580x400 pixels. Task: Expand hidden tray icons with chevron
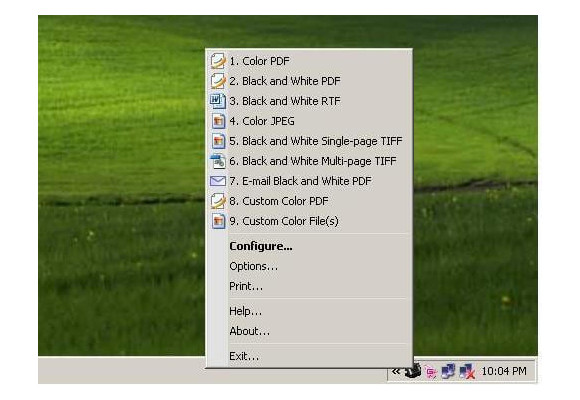(396, 371)
